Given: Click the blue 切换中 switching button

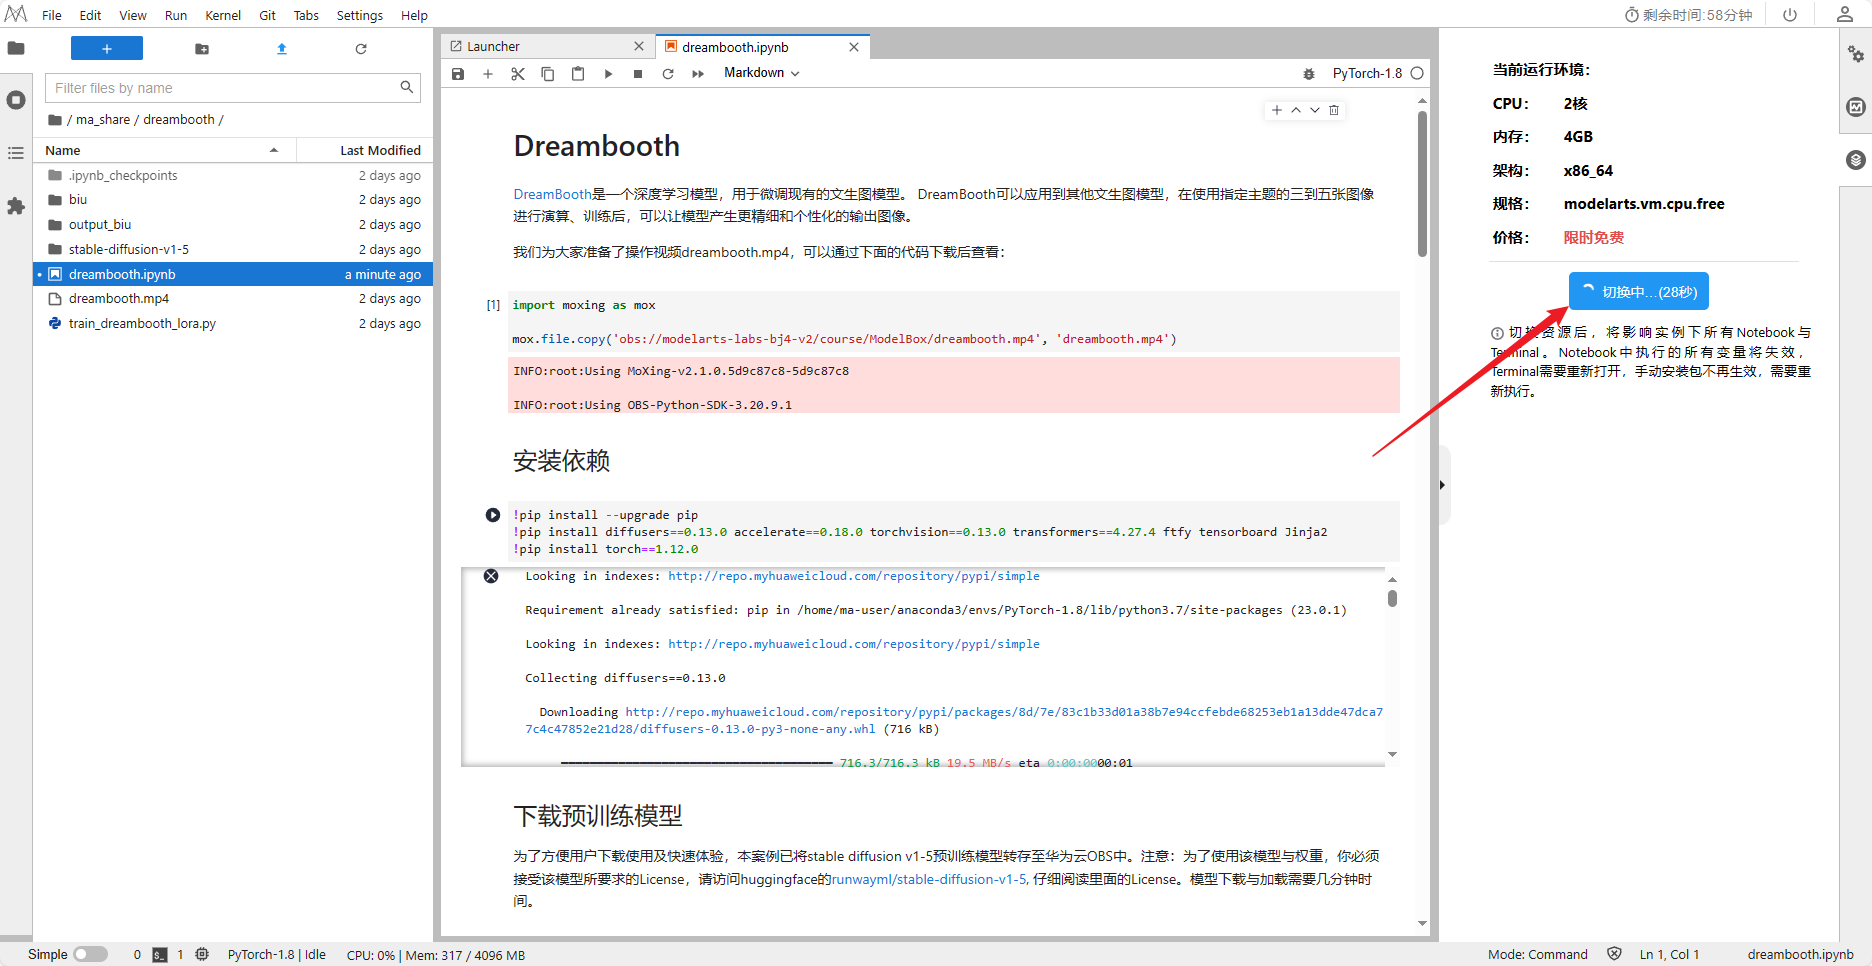Looking at the screenshot, I should coord(1639,291).
